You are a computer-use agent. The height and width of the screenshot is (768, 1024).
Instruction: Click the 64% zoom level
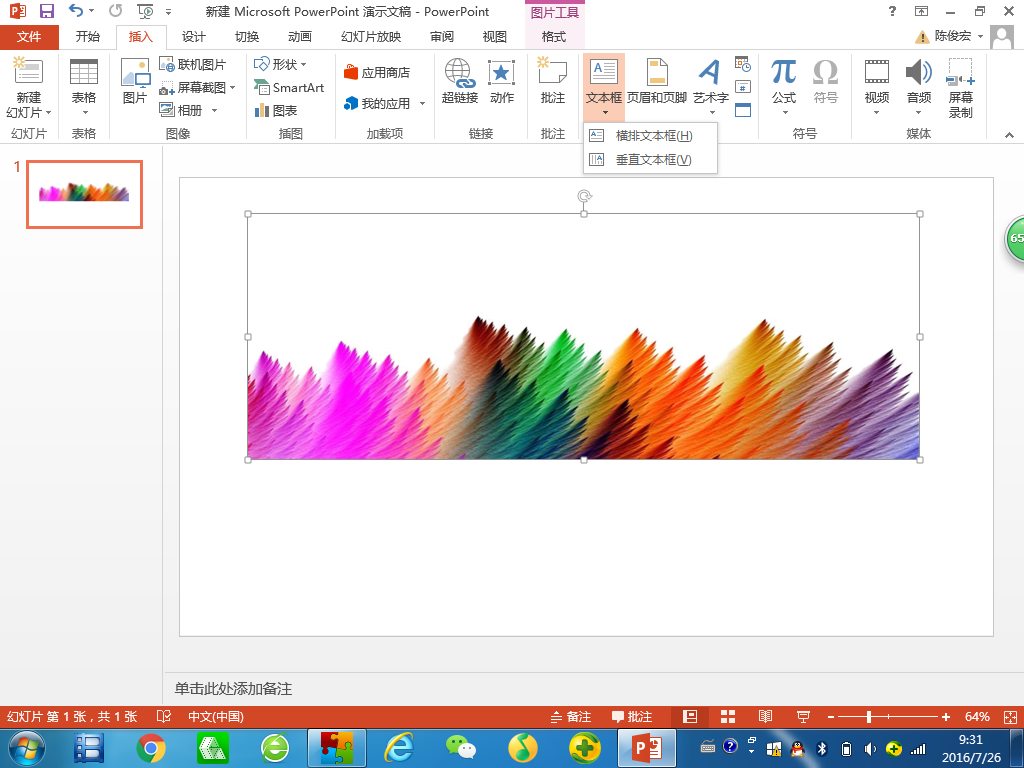tap(977, 716)
